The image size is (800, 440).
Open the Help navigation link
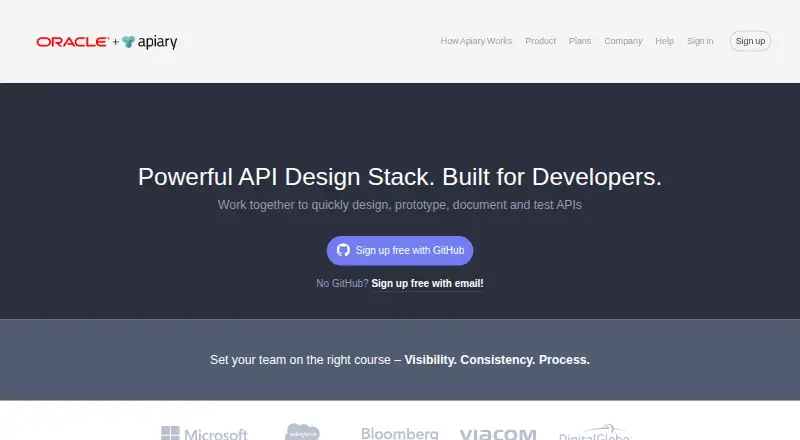point(664,41)
